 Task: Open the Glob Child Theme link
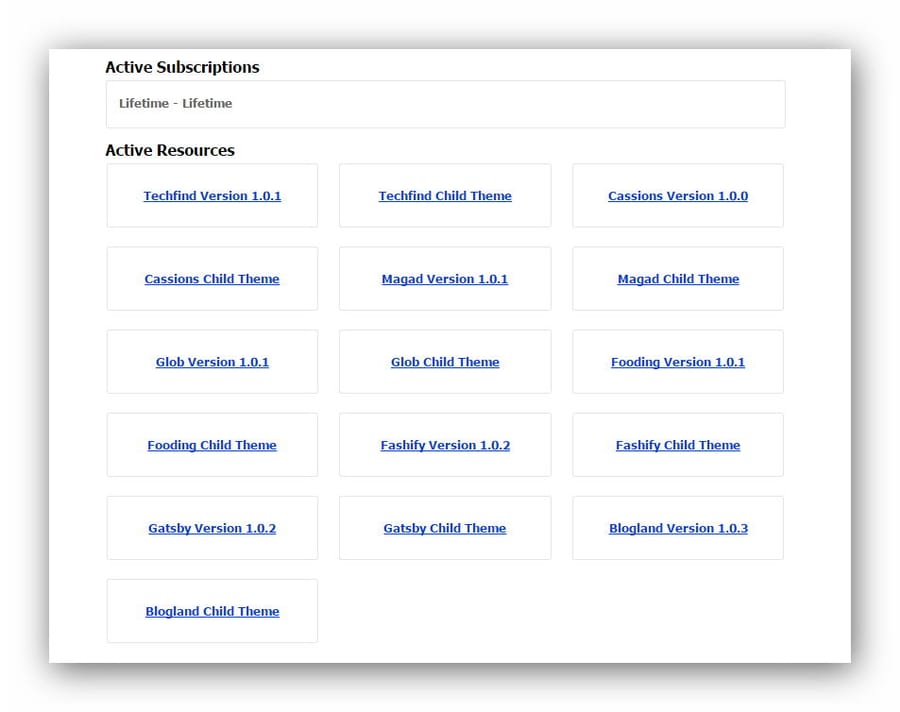click(445, 362)
